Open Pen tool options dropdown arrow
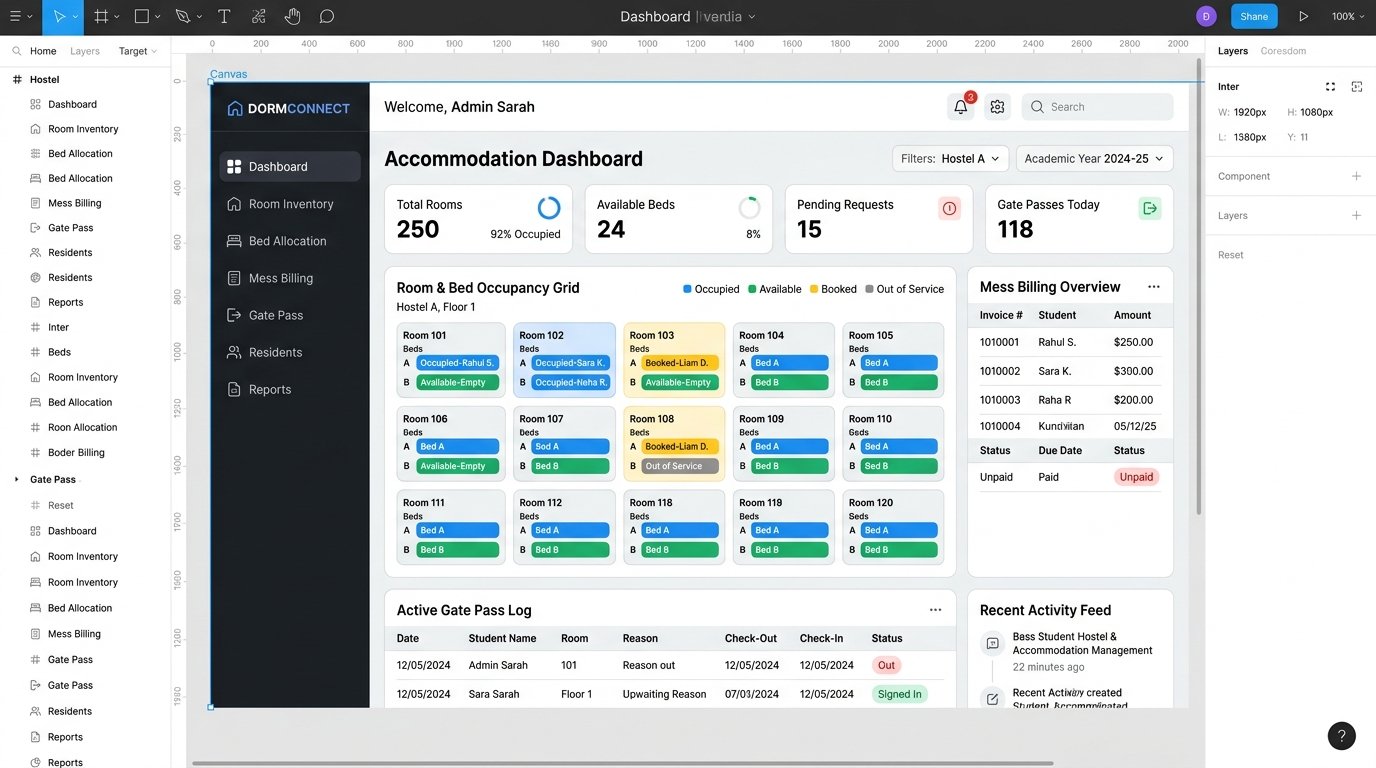Screen dimensions: 1376x768 coord(200,17)
